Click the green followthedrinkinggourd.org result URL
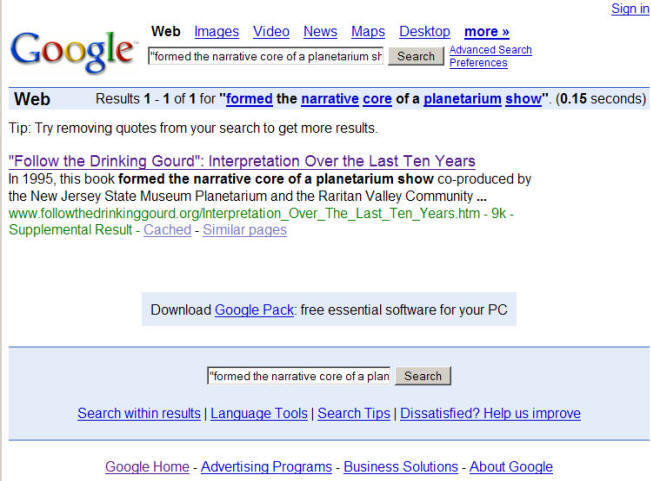This screenshot has width=651, height=481. (244, 213)
